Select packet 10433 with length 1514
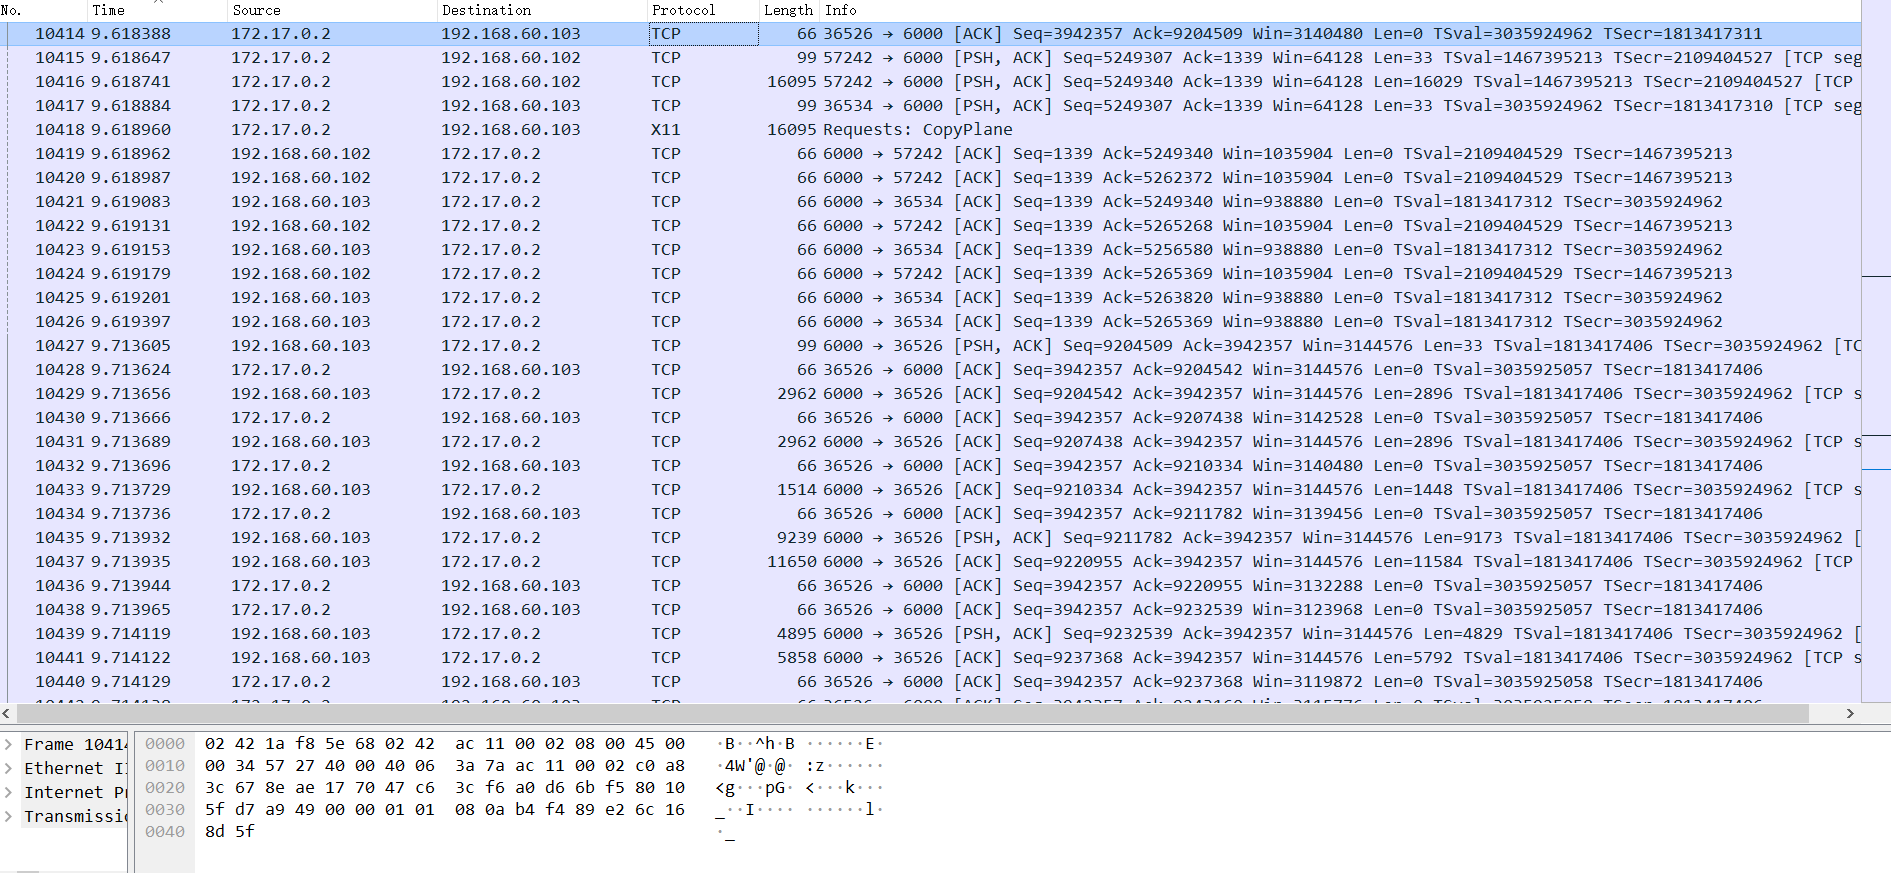Screen dimensions: 1891x873 point(930,490)
